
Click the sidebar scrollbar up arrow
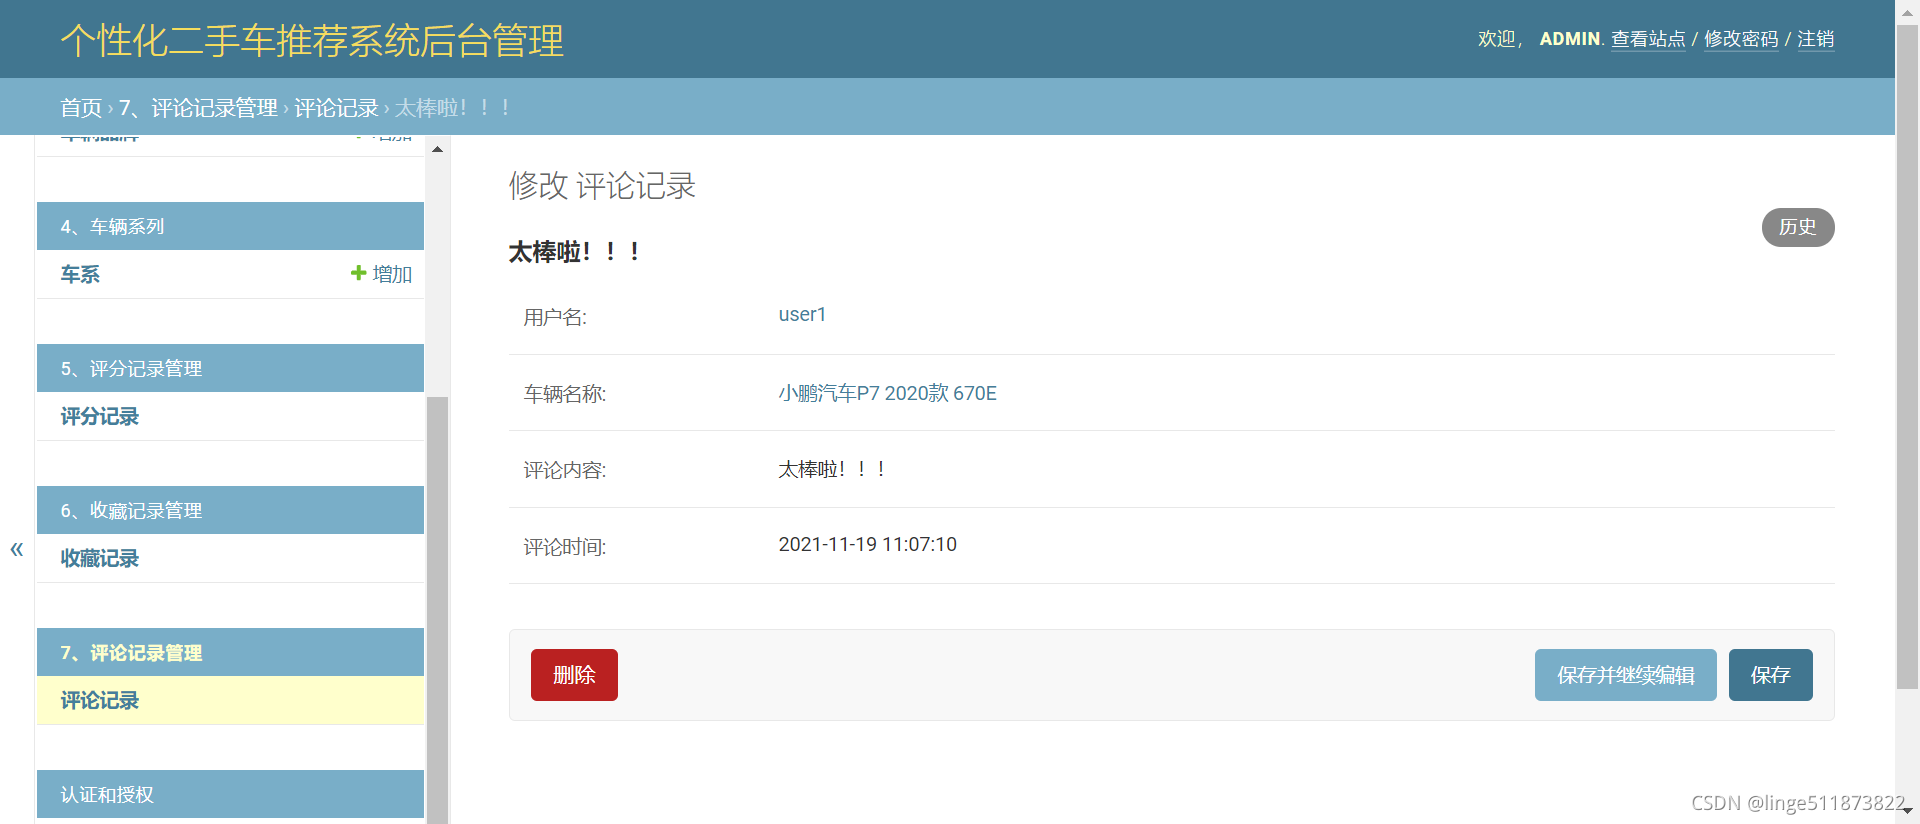tap(437, 149)
